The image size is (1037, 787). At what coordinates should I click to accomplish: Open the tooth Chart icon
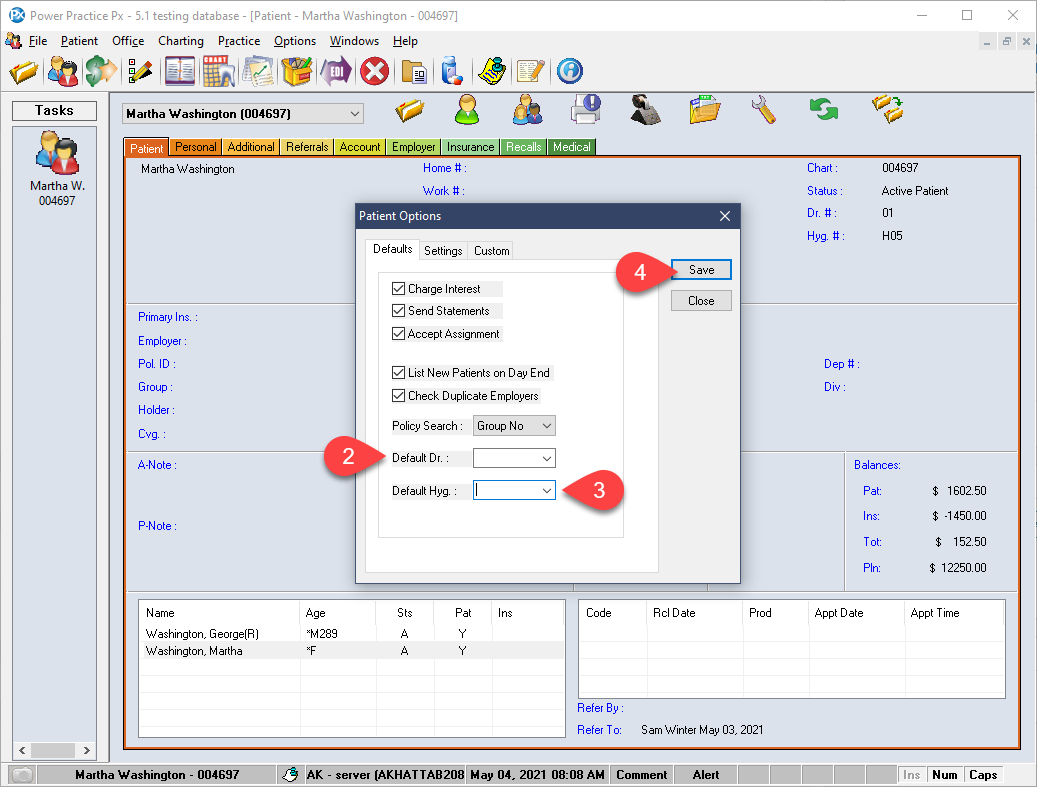click(x=218, y=71)
